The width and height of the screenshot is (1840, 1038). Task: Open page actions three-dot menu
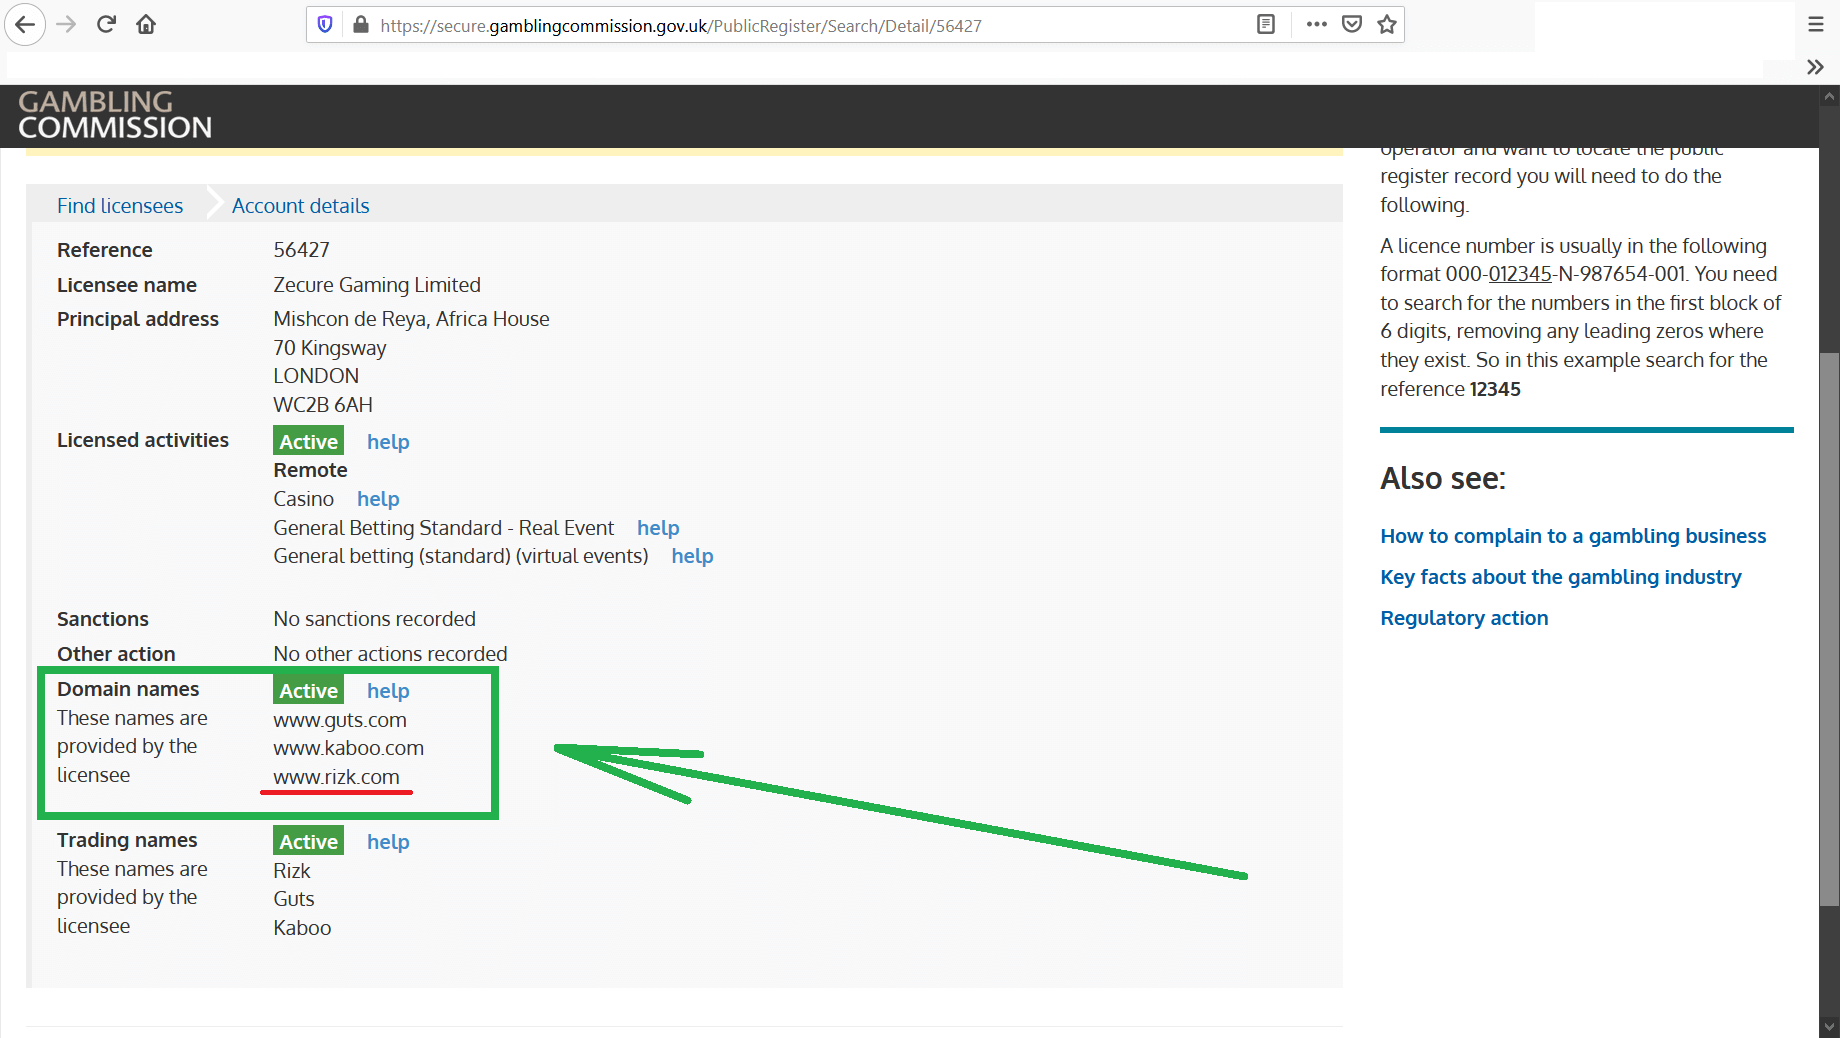1316,25
